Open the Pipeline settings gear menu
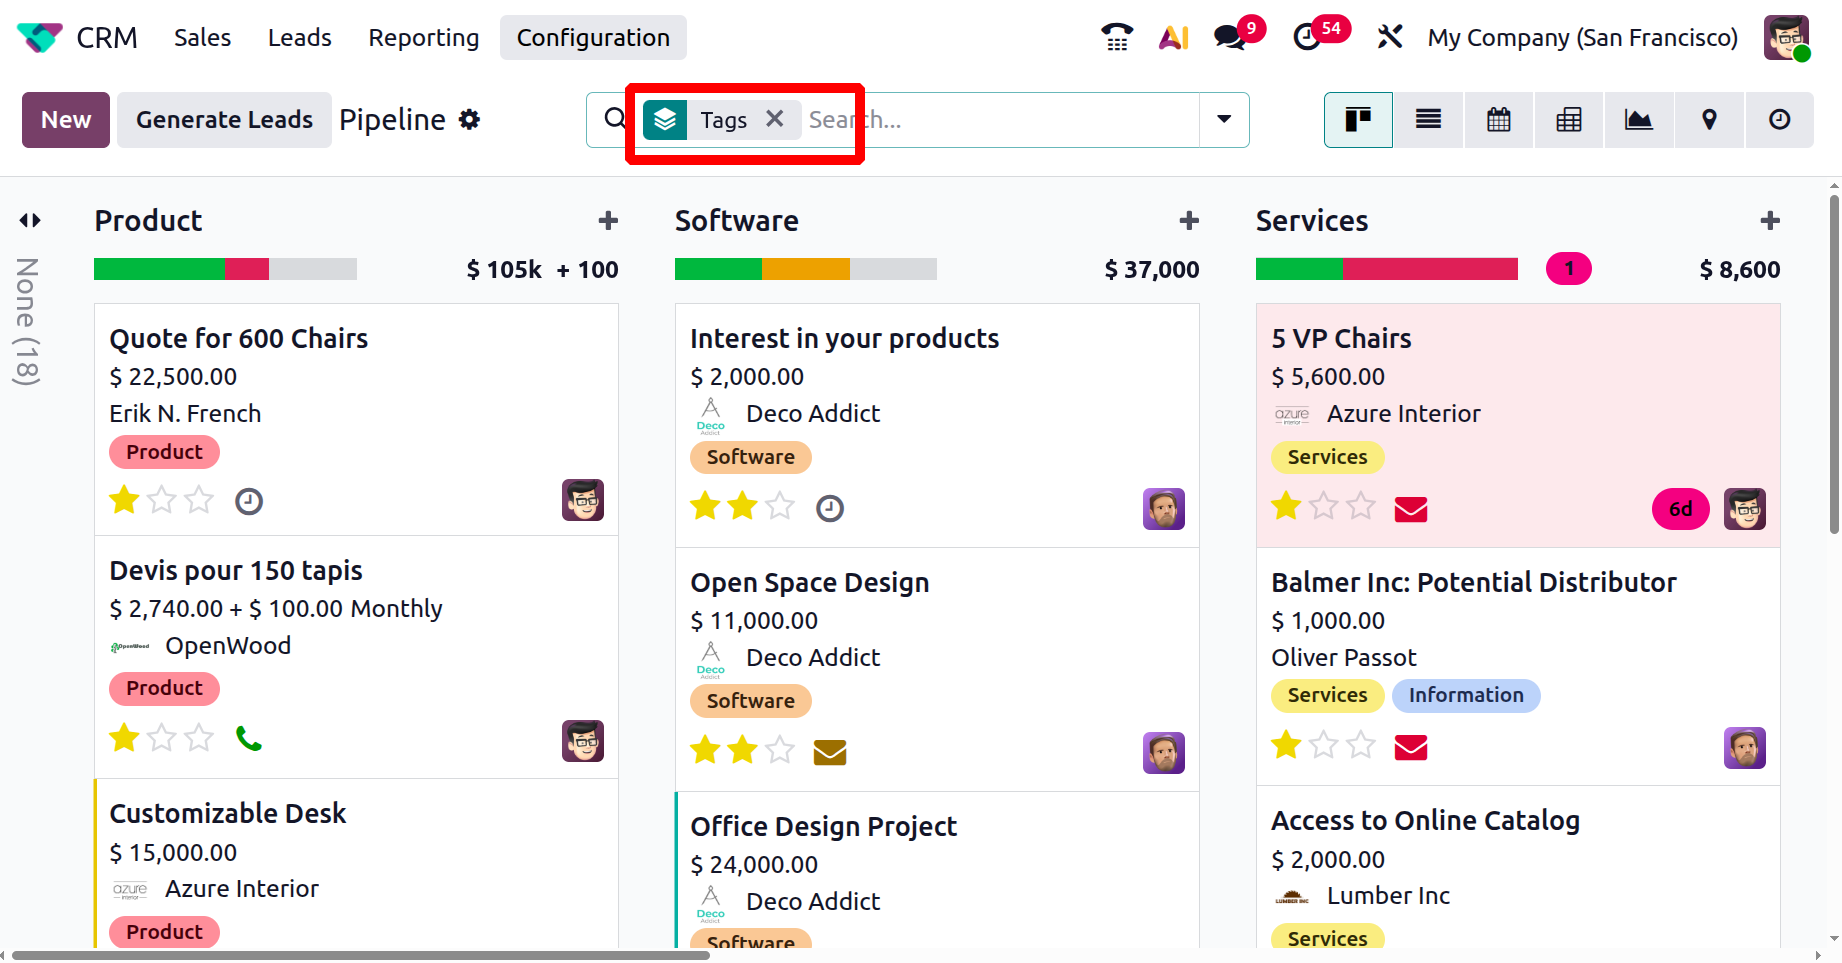1842x963 pixels. [469, 120]
